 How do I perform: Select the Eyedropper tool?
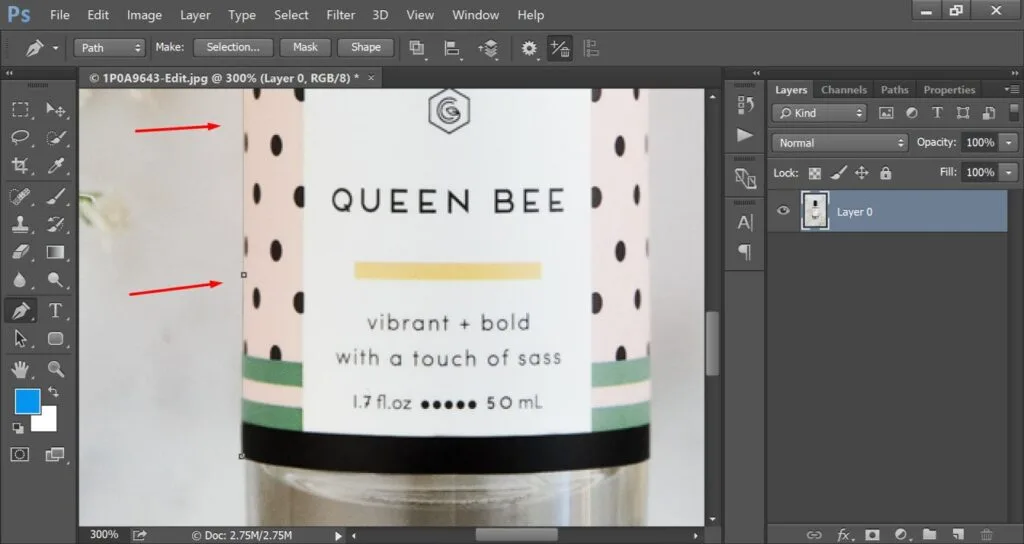[x=56, y=166]
